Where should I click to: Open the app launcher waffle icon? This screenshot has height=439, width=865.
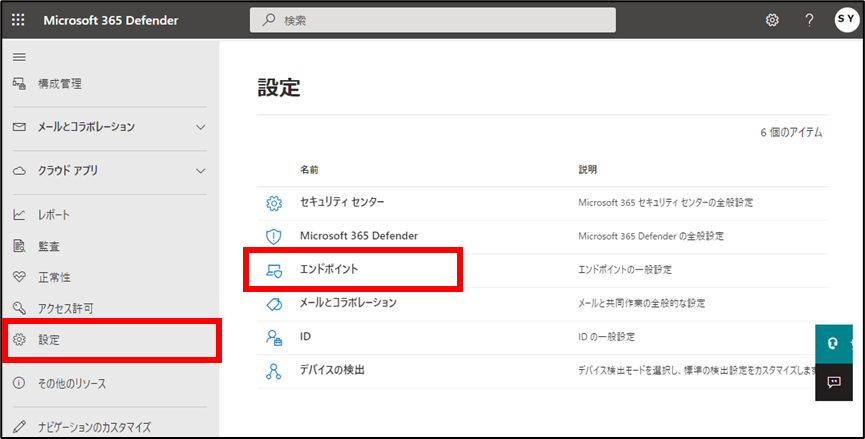pyautogui.click(x=18, y=20)
